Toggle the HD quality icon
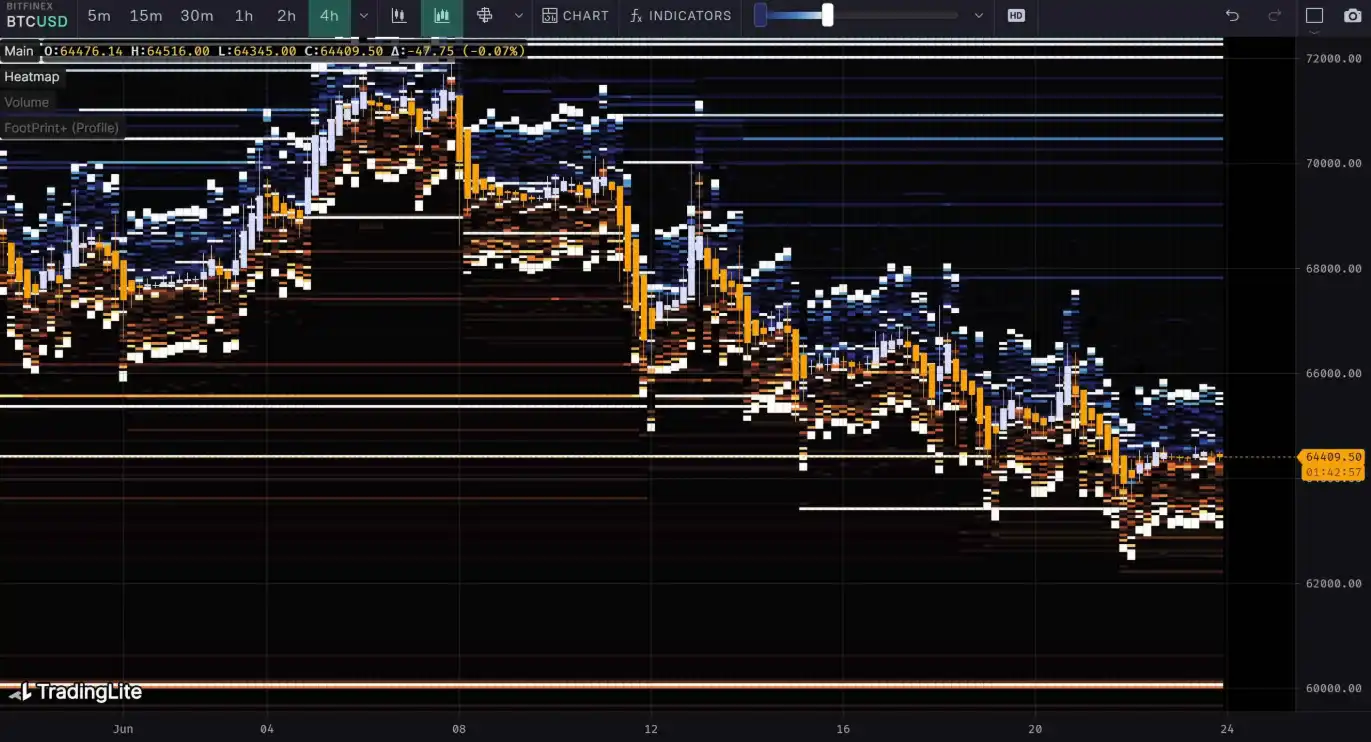Image resolution: width=1371 pixels, height=742 pixels. click(x=1016, y=16)
